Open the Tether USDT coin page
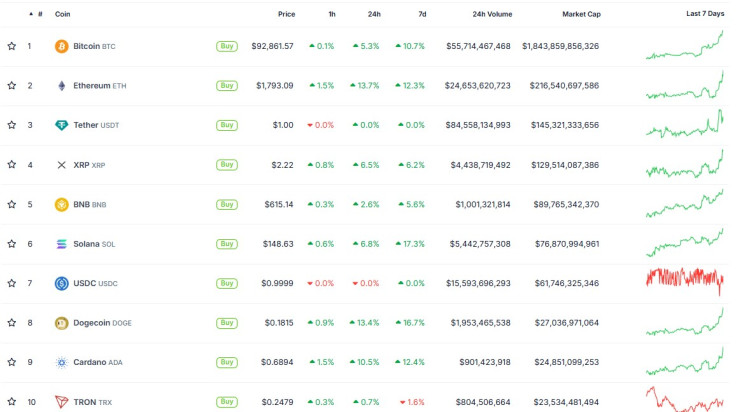 96,125
